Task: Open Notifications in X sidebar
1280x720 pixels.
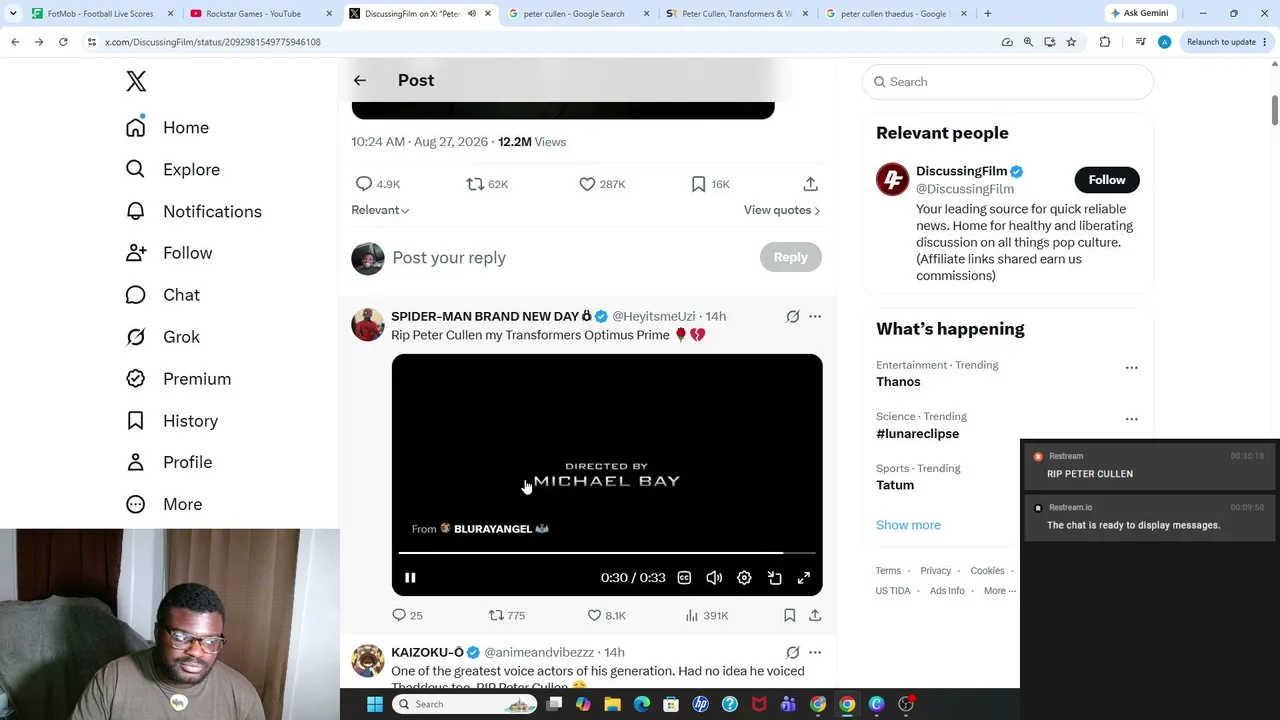Action: (x=194, y=212)
